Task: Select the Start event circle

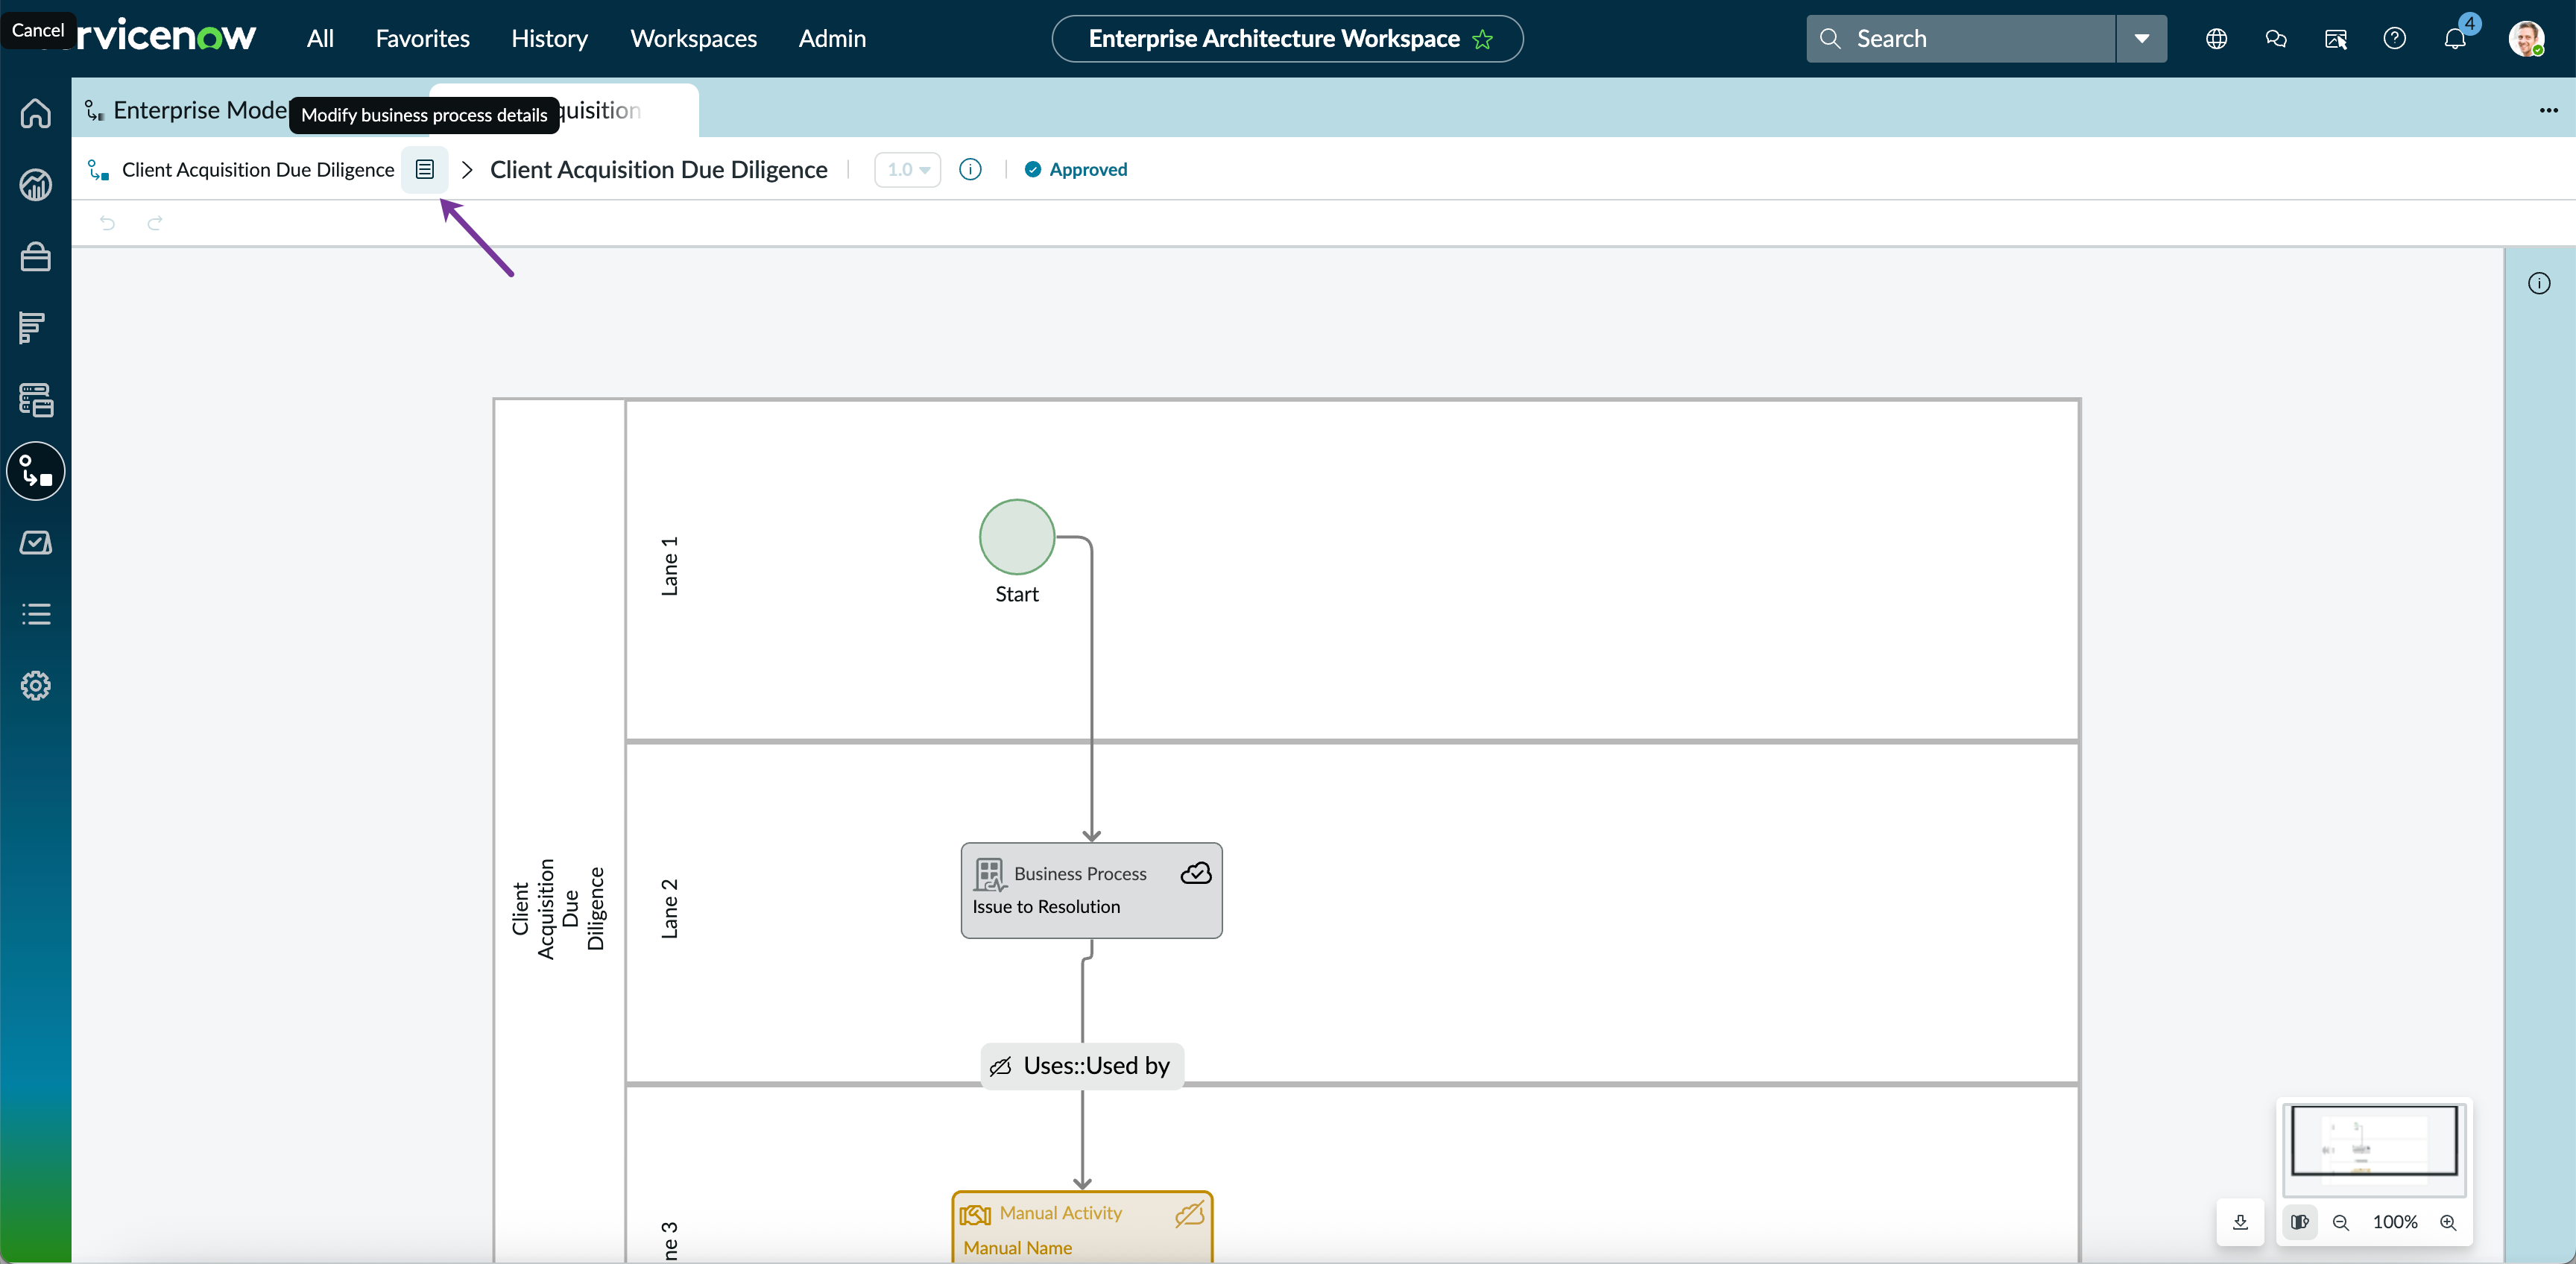Action: (x=1017, y=537)
